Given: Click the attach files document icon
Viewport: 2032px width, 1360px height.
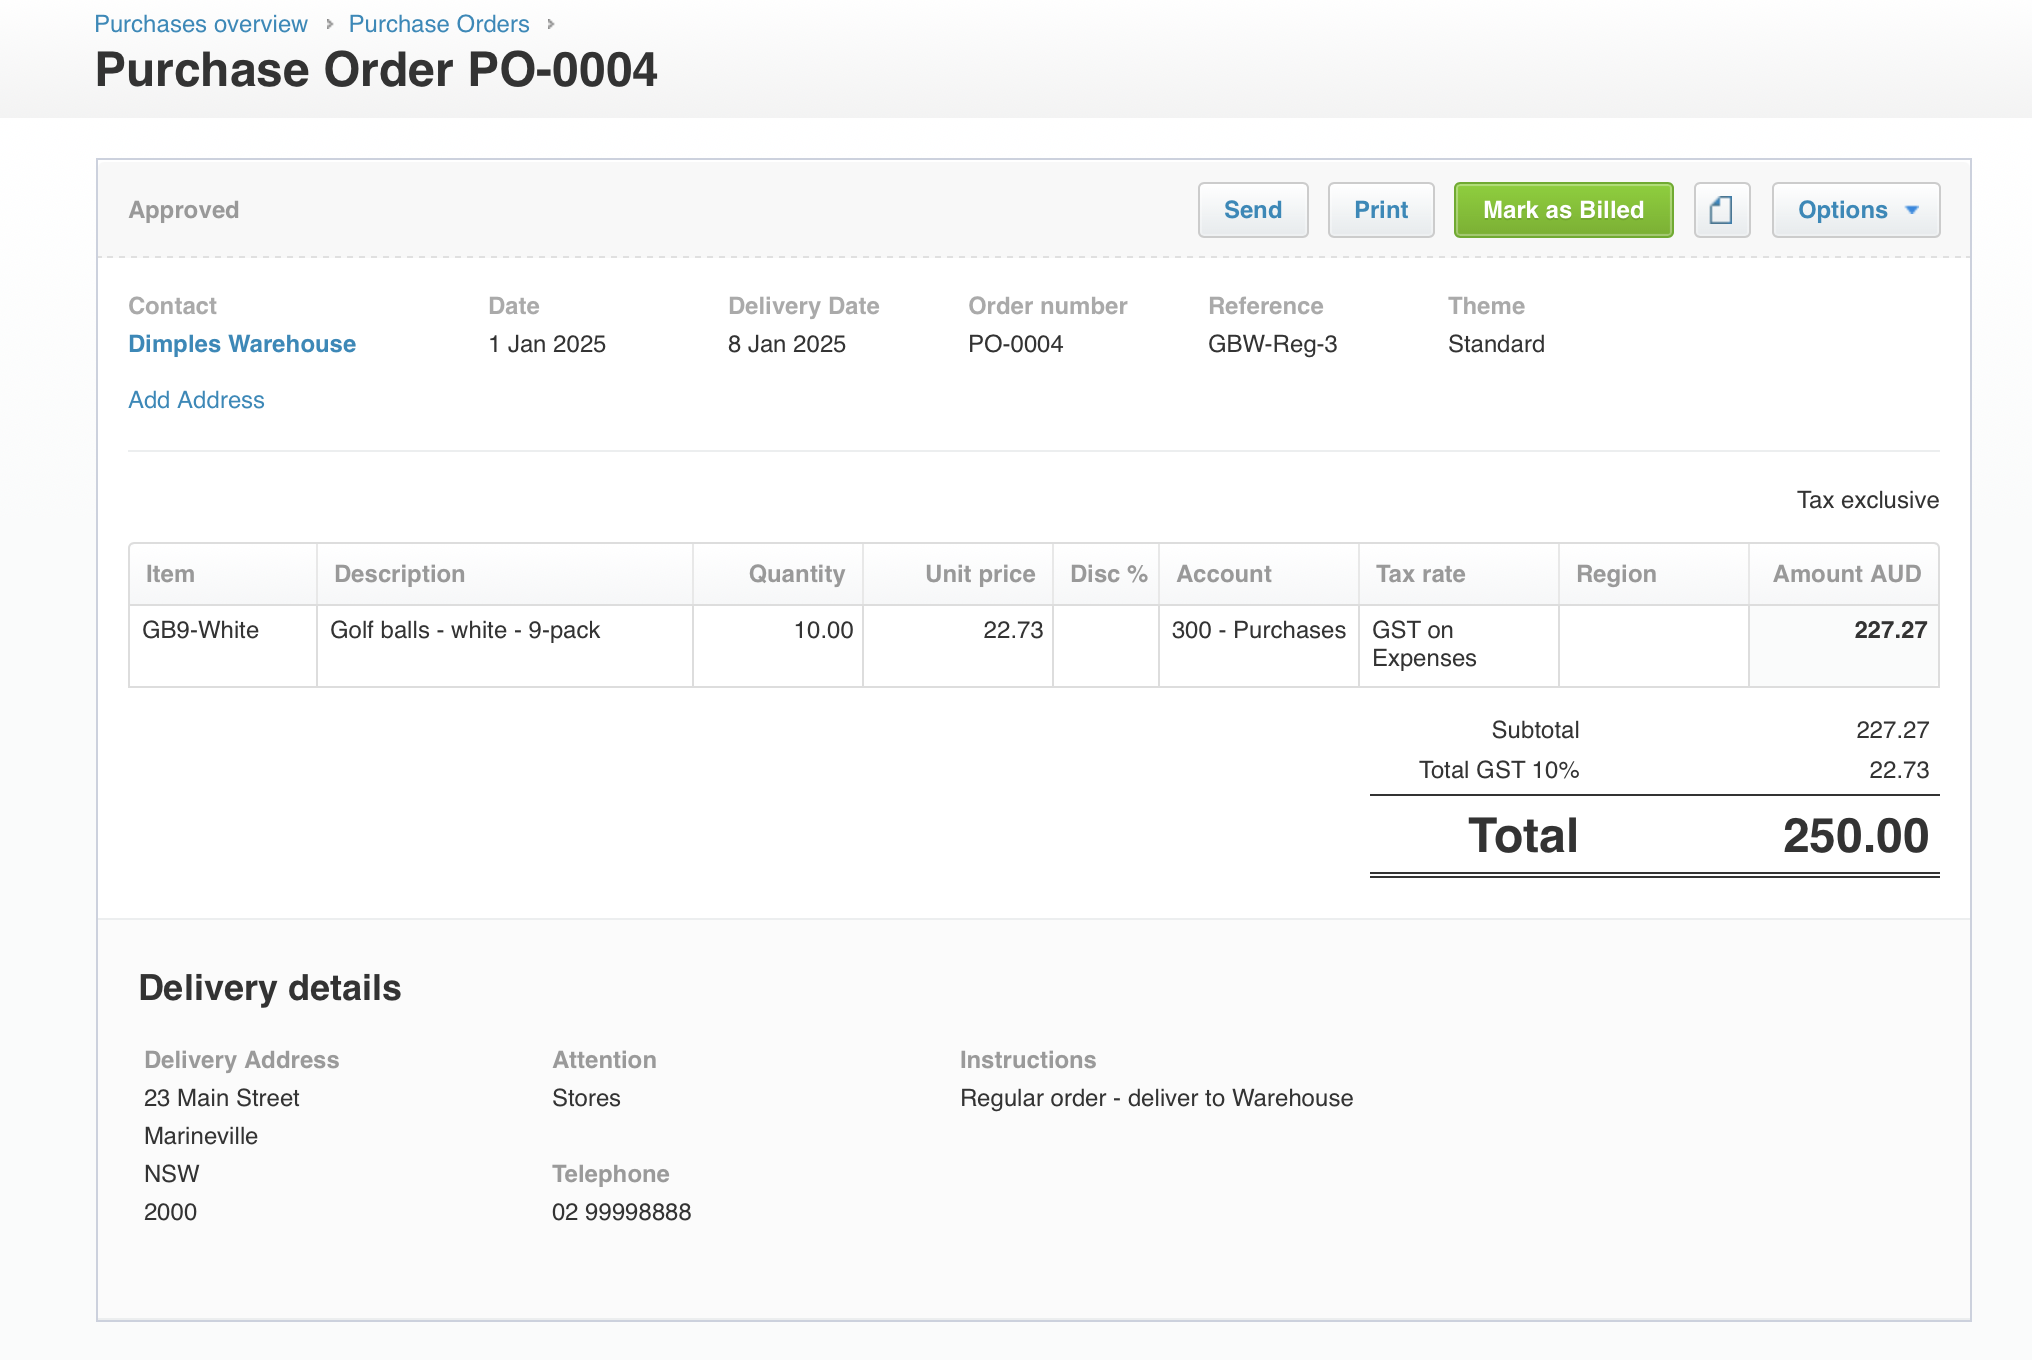Looking at the screenshot, I should [x=1721, y=210].
